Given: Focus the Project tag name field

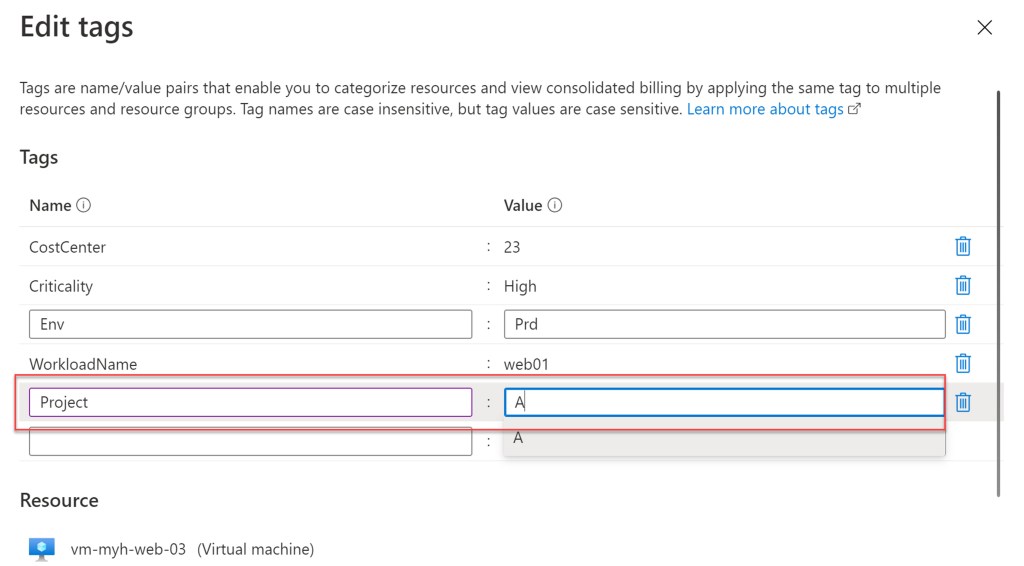Looking at the screenshot, I should tap(250, 402).
